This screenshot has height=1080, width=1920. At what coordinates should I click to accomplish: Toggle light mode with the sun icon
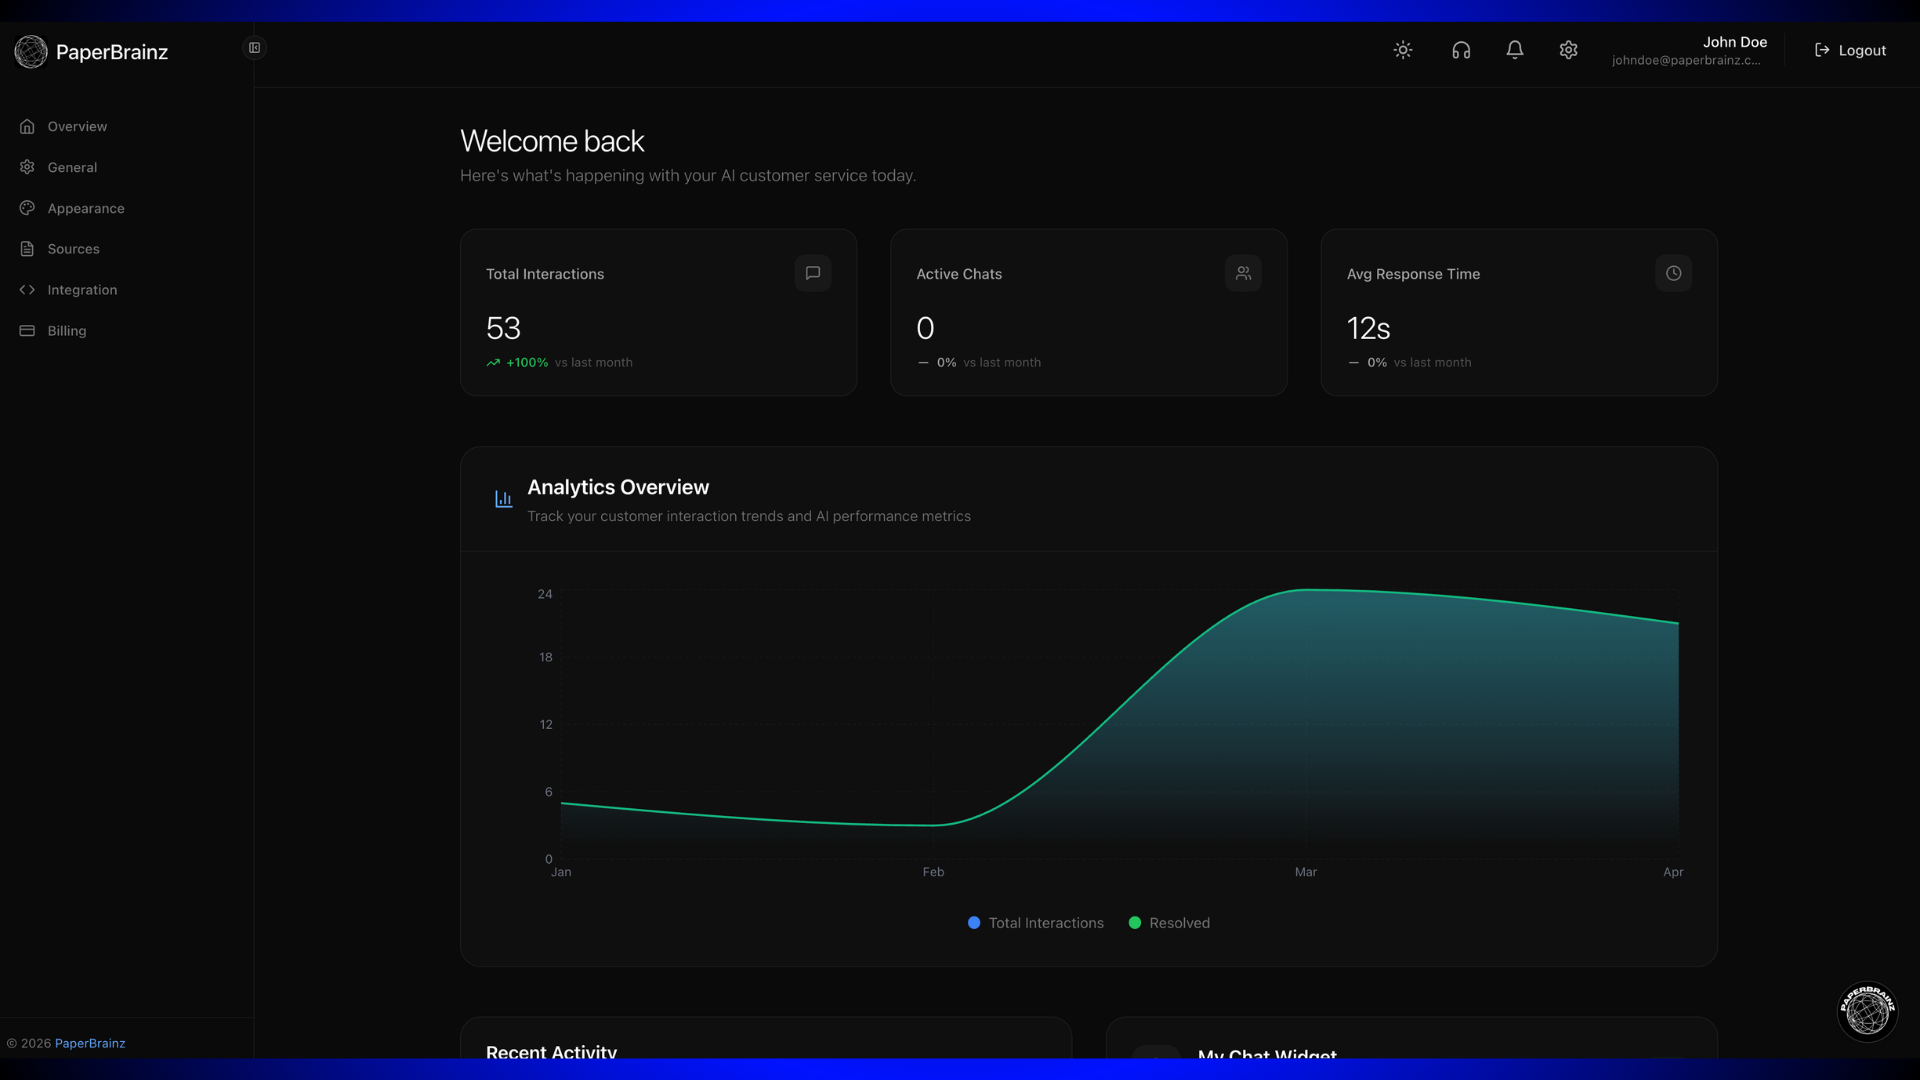pos(1402,49)
